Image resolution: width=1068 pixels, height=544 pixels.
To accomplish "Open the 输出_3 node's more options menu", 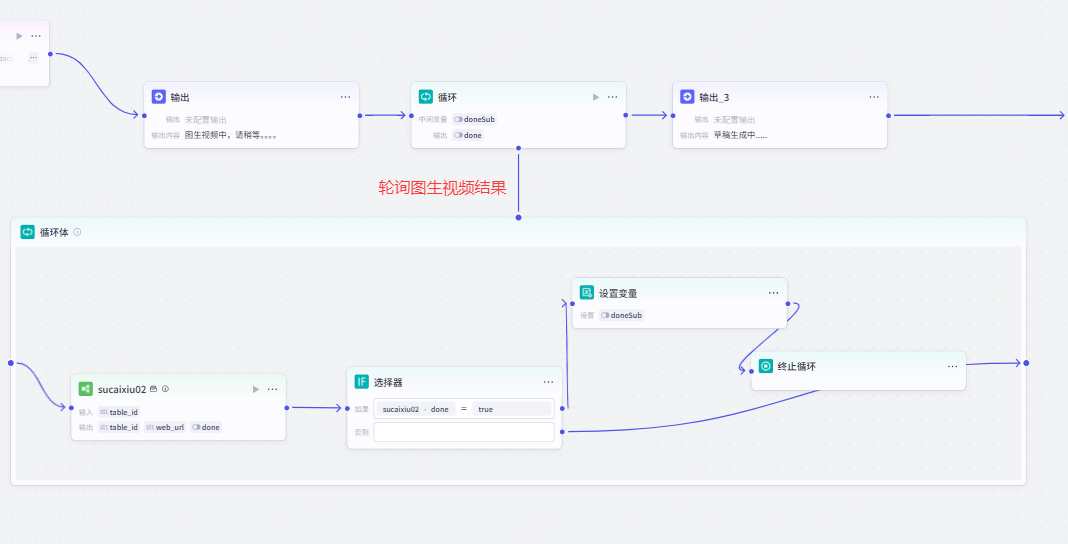I will (x=874, y=97).
